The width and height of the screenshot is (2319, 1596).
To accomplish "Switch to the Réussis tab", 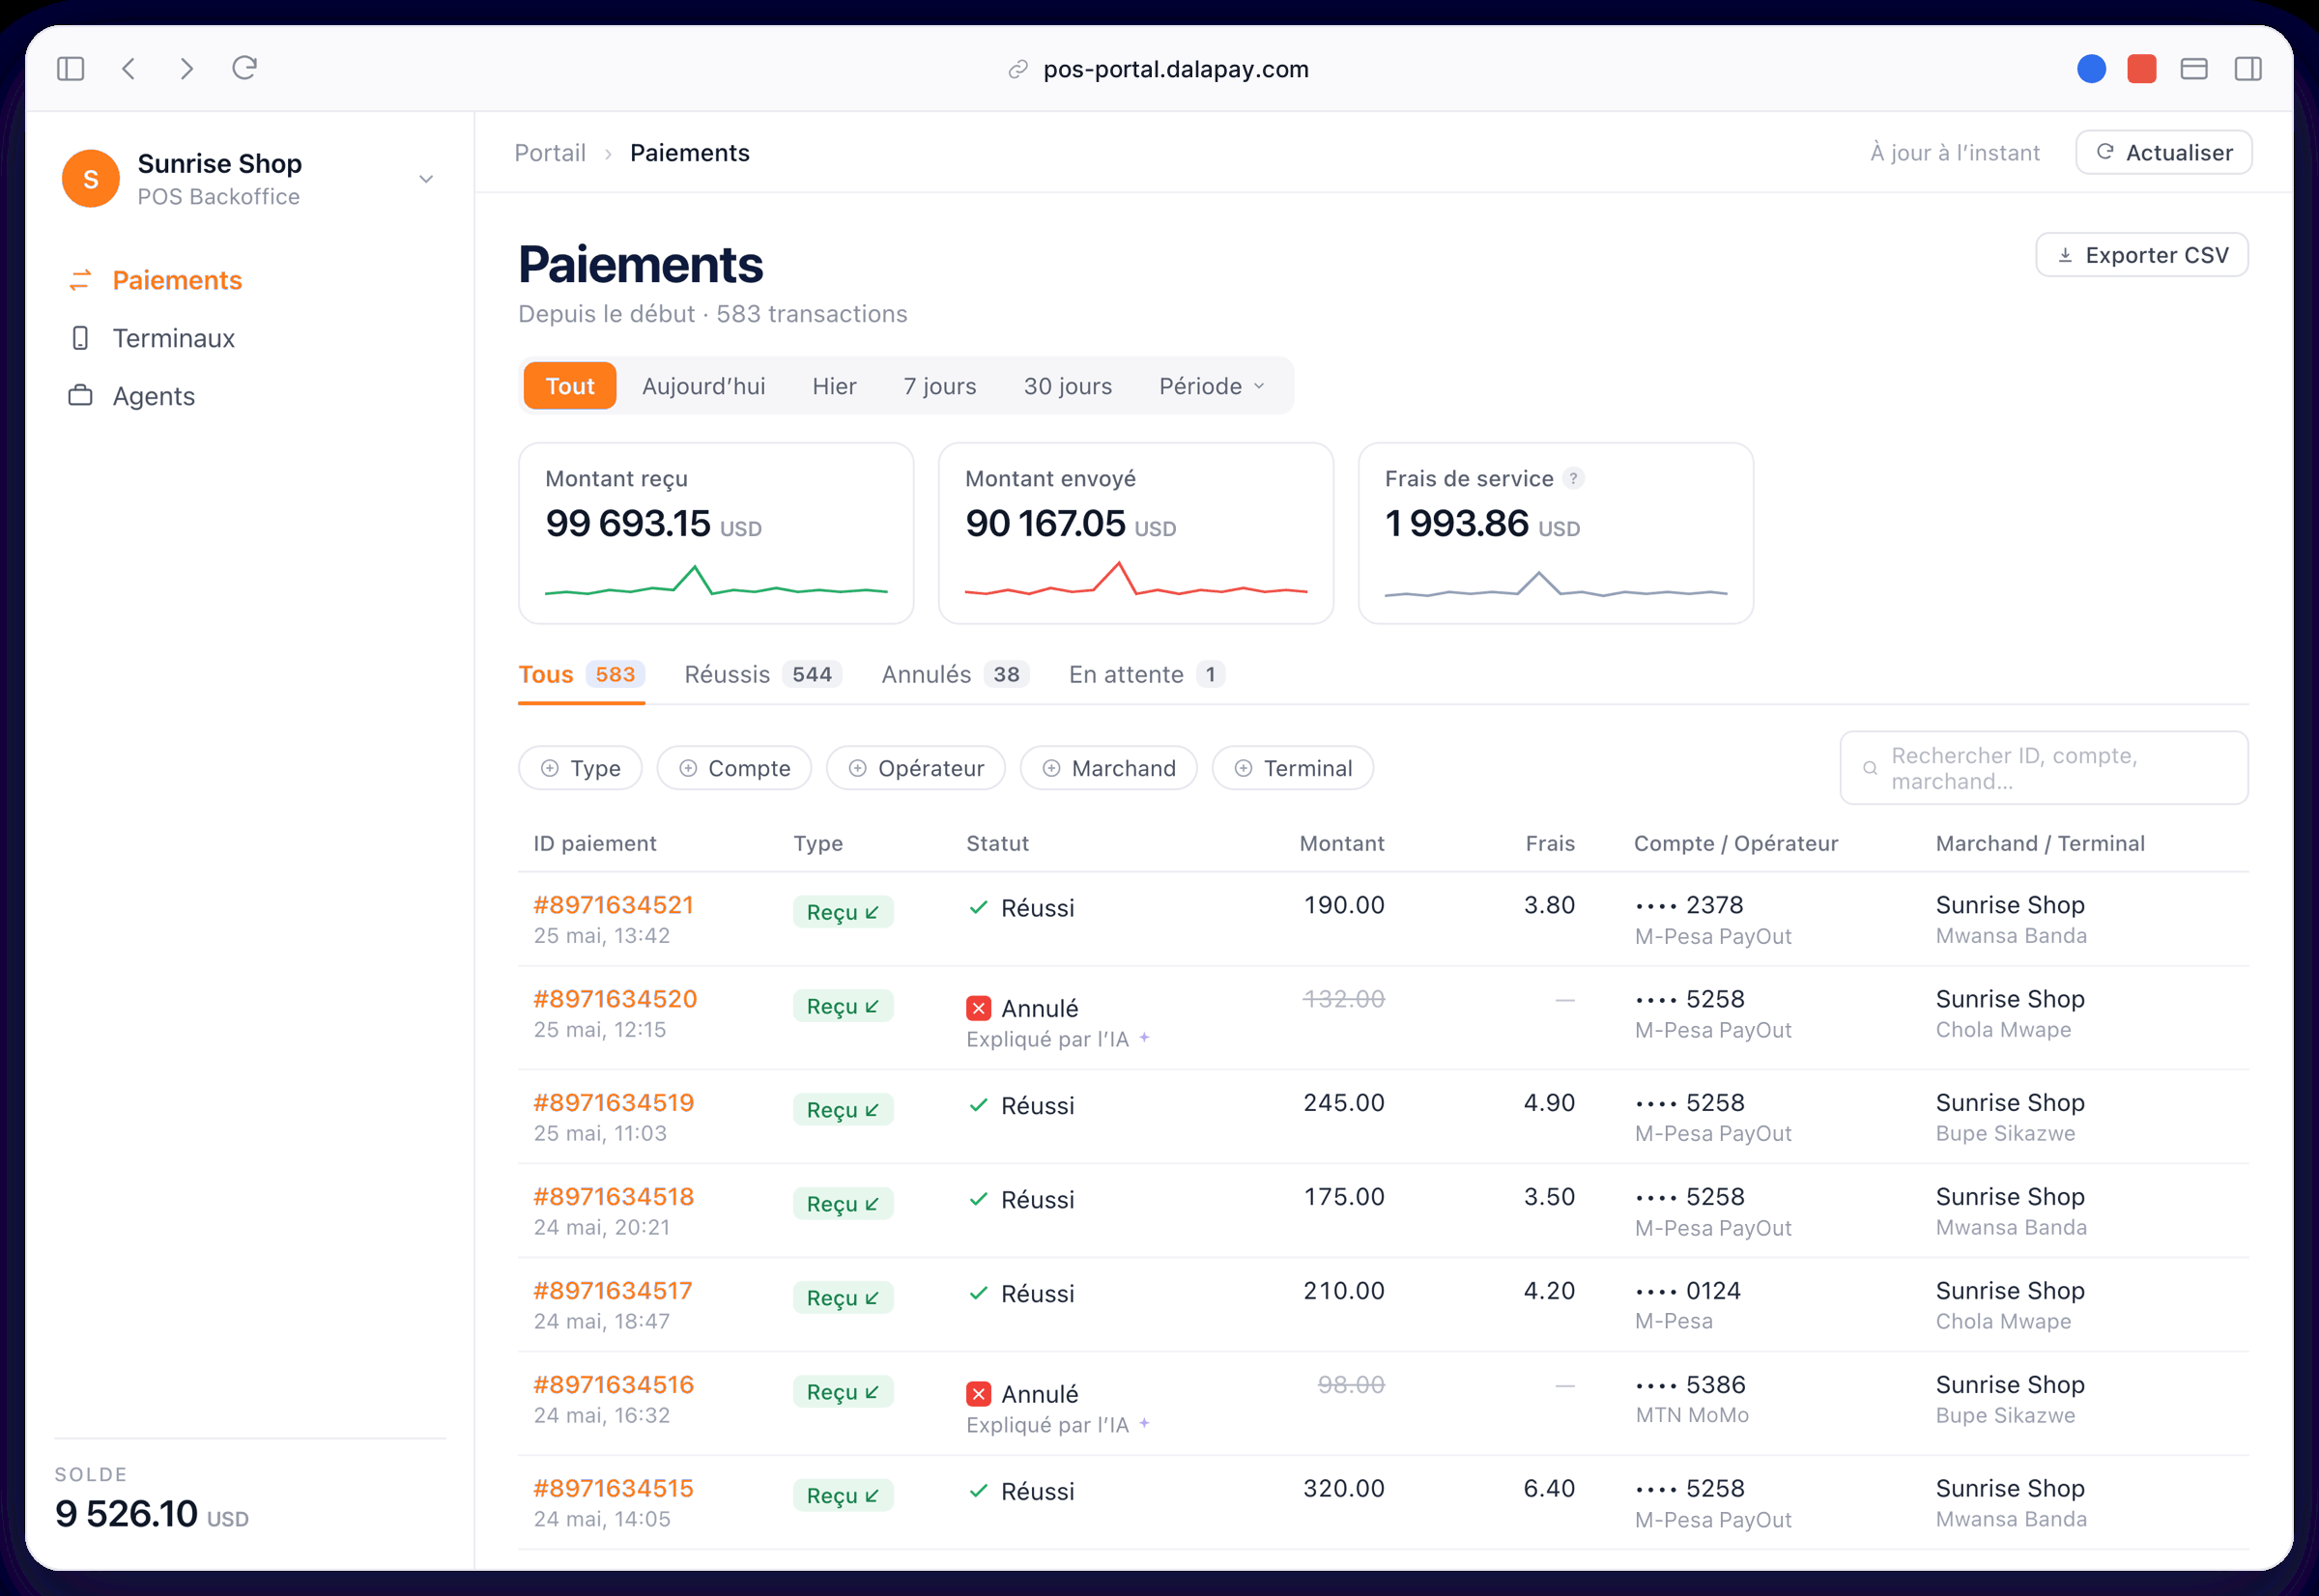I will coord(763,674).
